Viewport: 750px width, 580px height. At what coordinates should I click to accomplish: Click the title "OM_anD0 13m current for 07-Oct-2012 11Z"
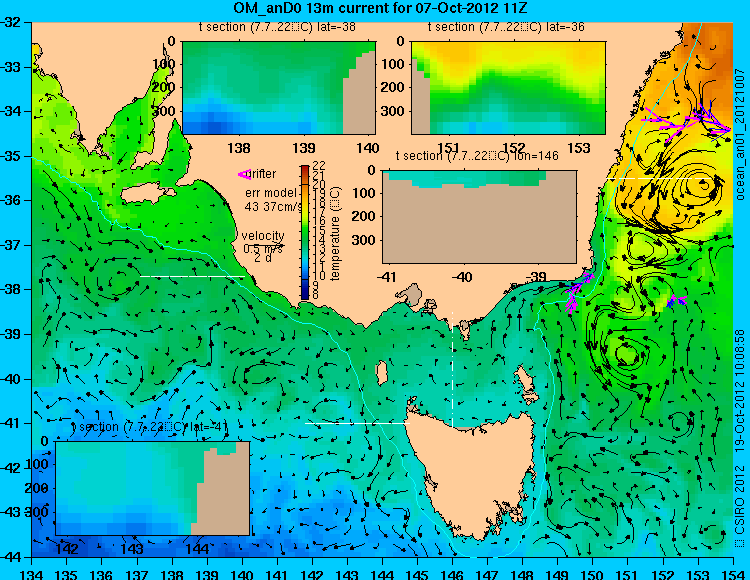pos(380,8)
